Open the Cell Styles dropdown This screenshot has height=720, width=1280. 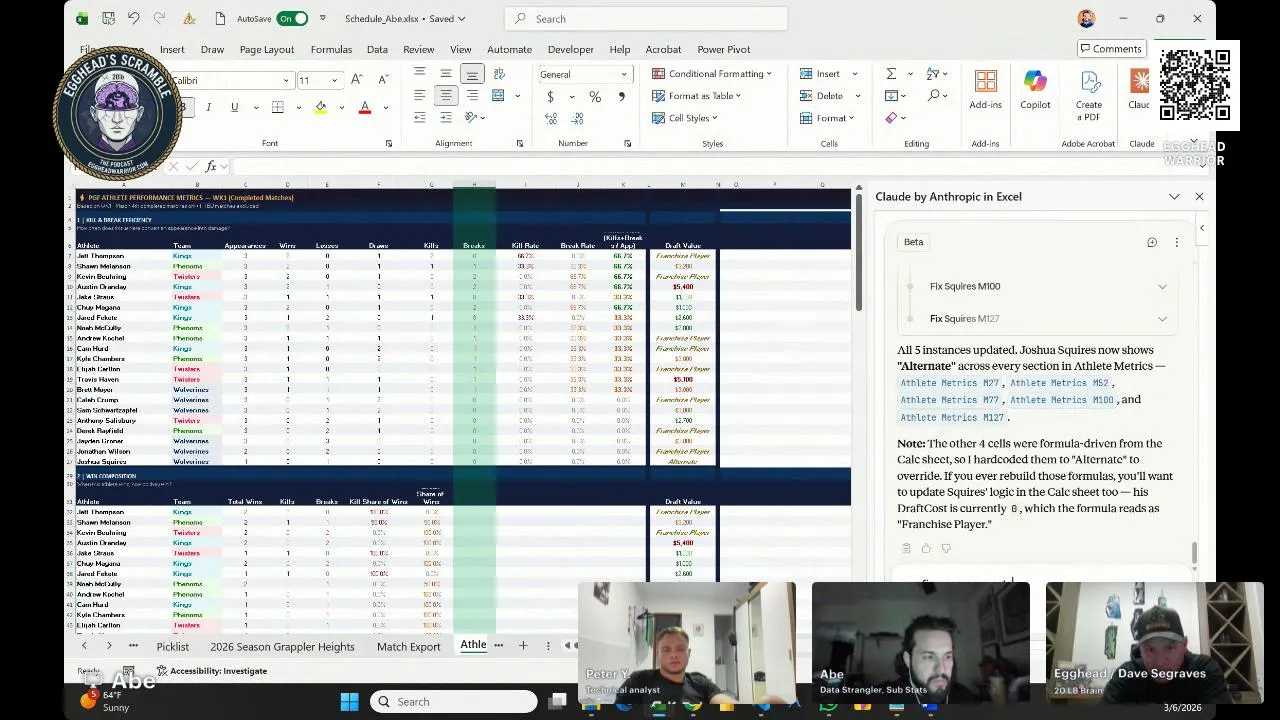pos(685,118)
